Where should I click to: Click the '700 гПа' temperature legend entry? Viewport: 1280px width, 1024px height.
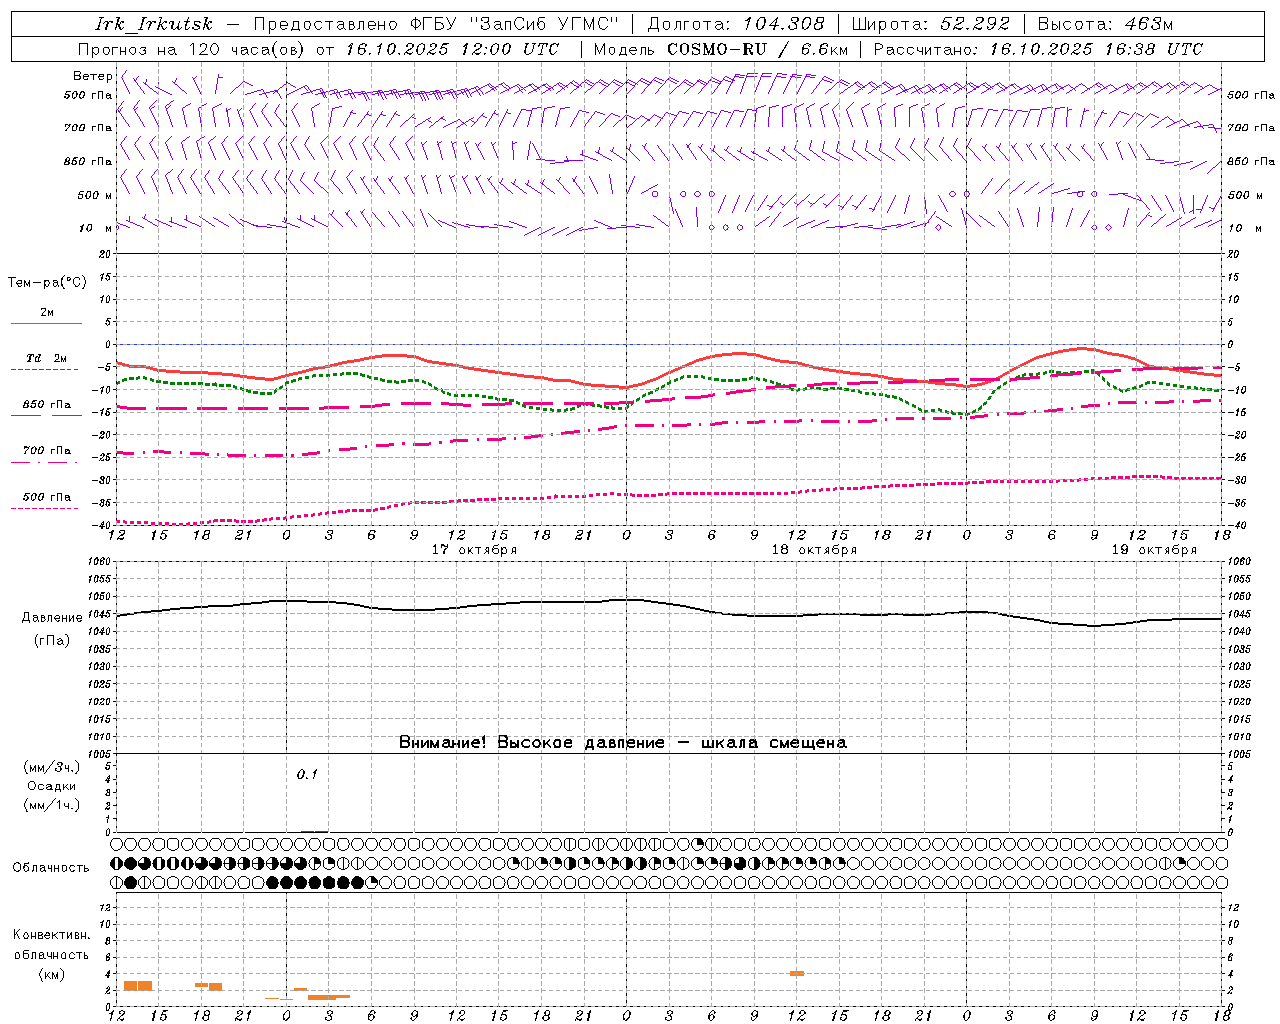[x=47, y=451]
